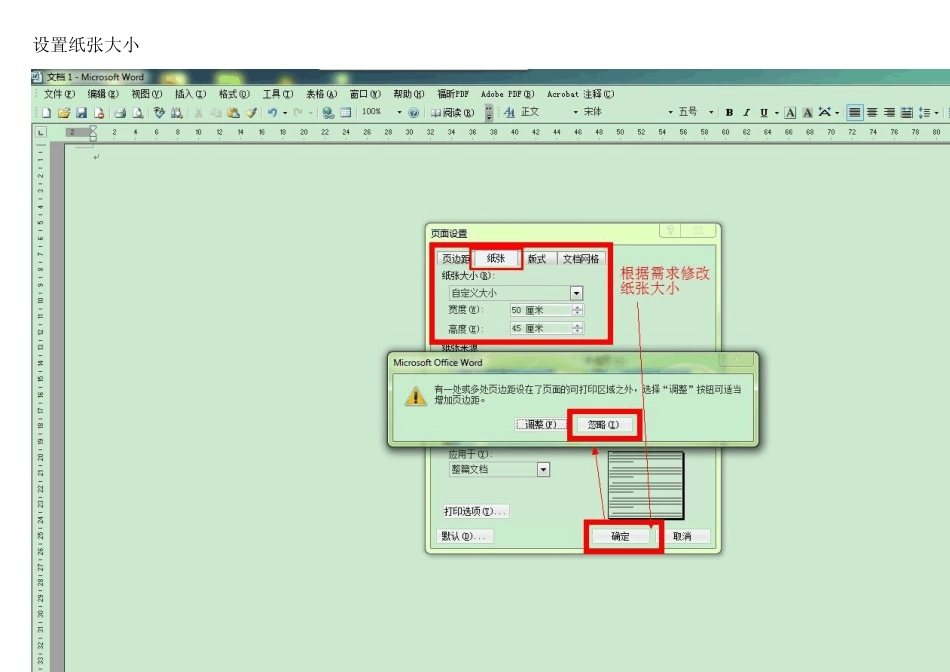Open the style 正文 dropdown
The image size is (950, 672).
pyautogui.click(x=575, y=112)
